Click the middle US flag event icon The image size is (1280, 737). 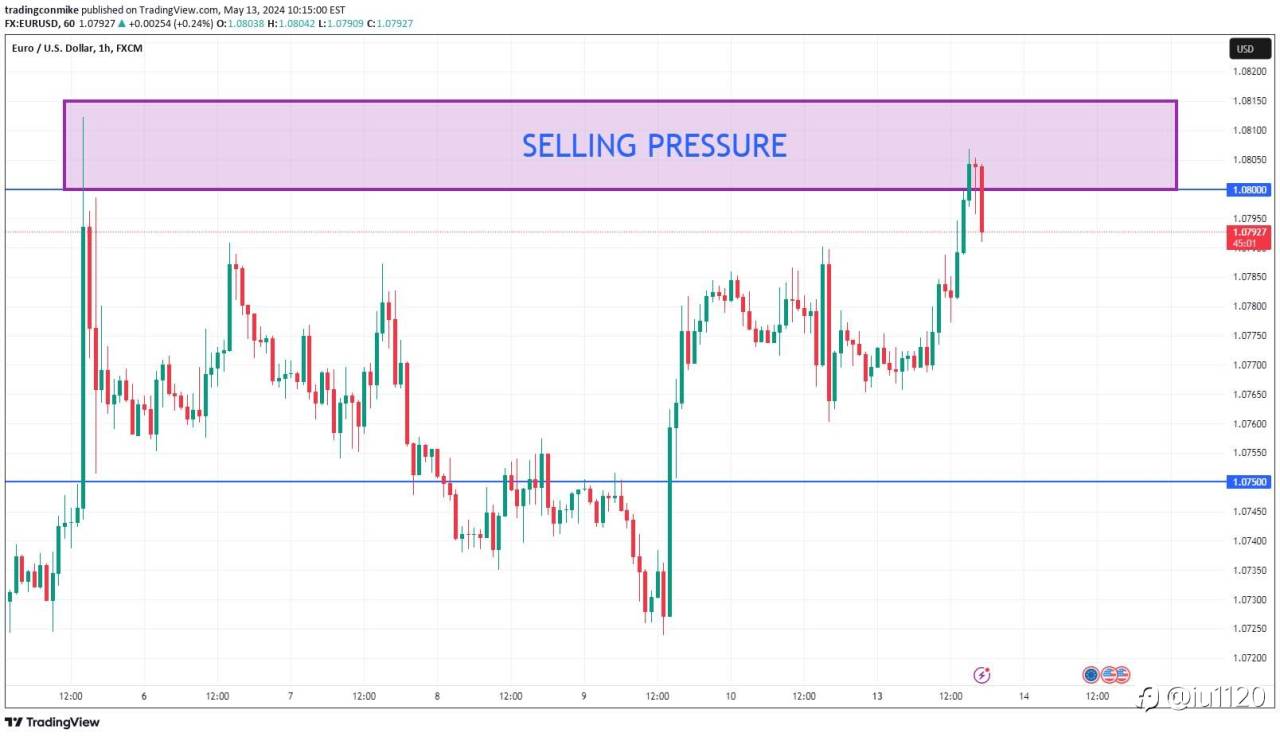(x=1108, y=675)
